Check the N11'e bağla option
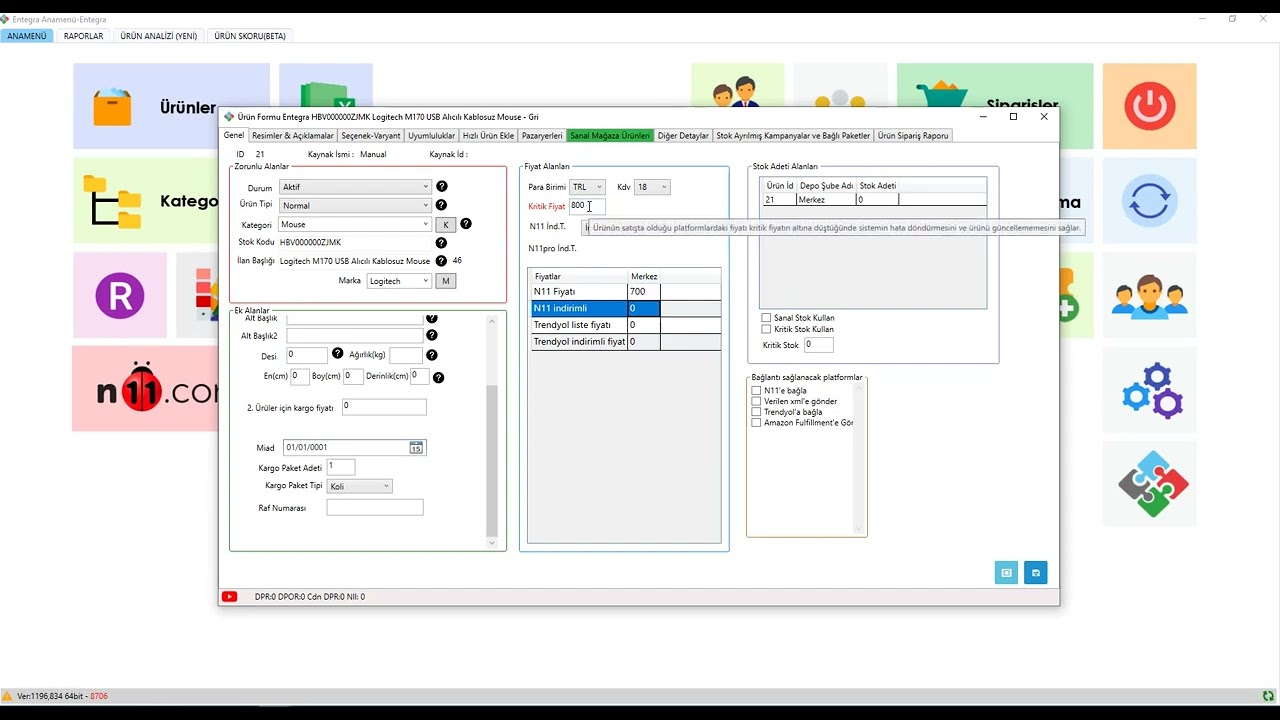The image size is (1280, 720). coord(757,391)
